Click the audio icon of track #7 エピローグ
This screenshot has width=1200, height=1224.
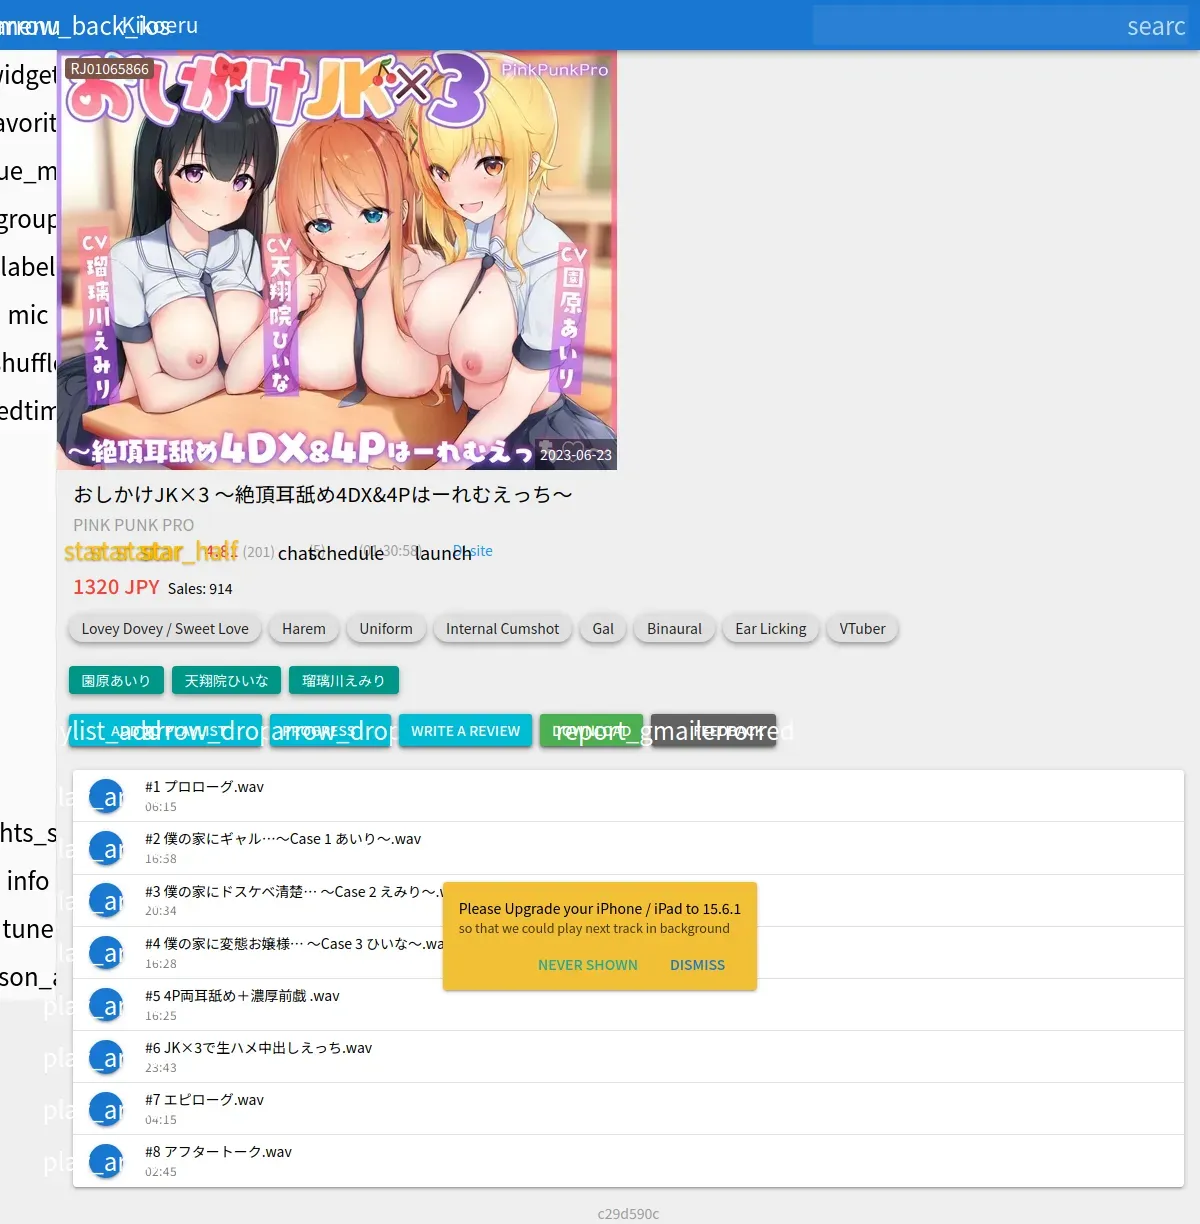(x=106, y=1109)
